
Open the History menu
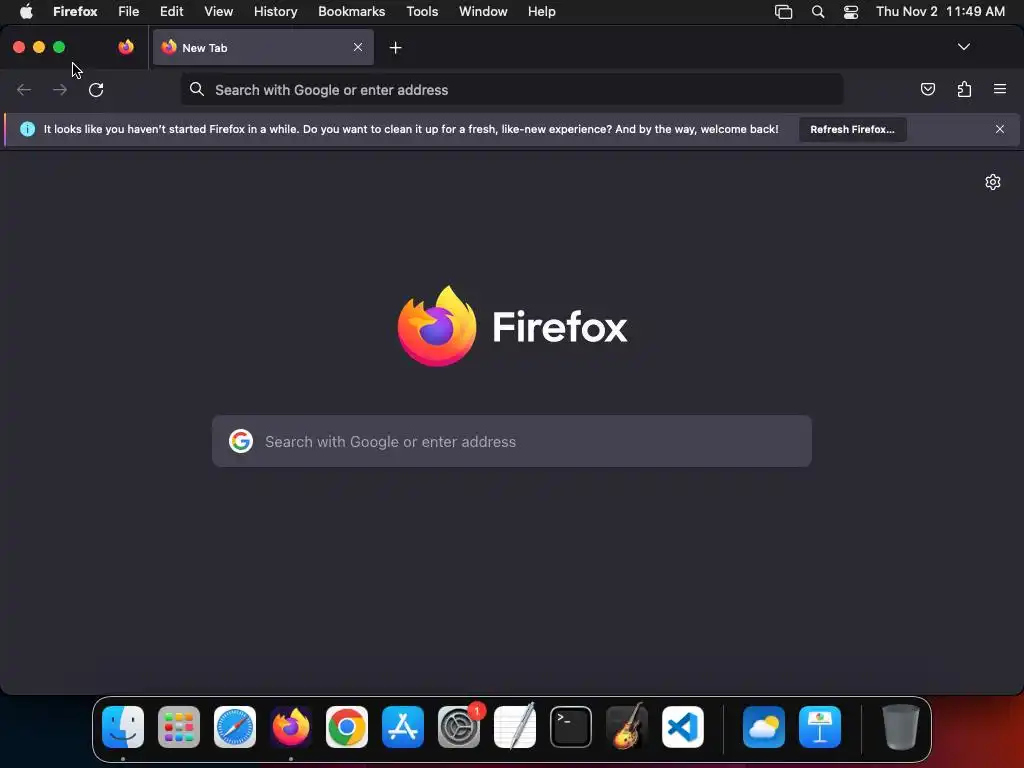pos(276,12)
